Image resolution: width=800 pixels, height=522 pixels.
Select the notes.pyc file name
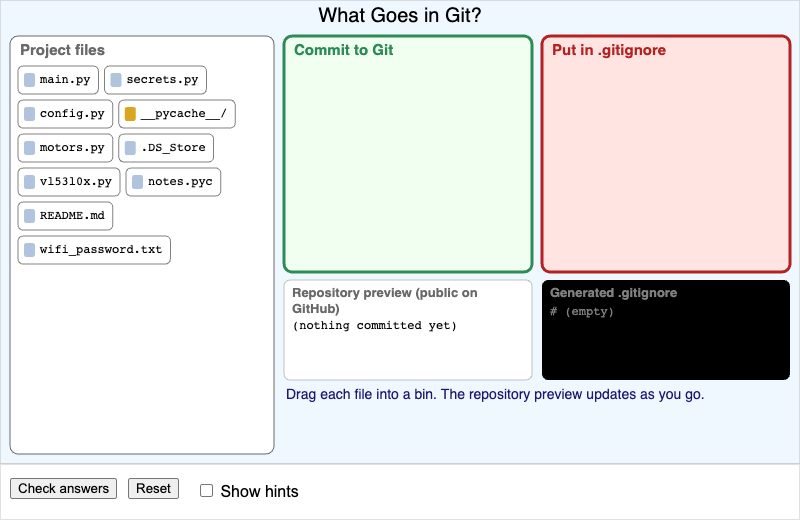tap(180, 182)
